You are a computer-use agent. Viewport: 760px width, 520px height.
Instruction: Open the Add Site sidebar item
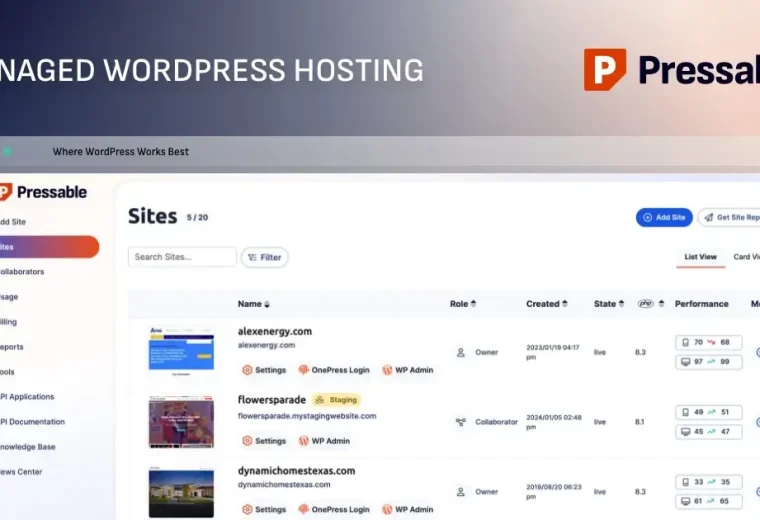13,222
